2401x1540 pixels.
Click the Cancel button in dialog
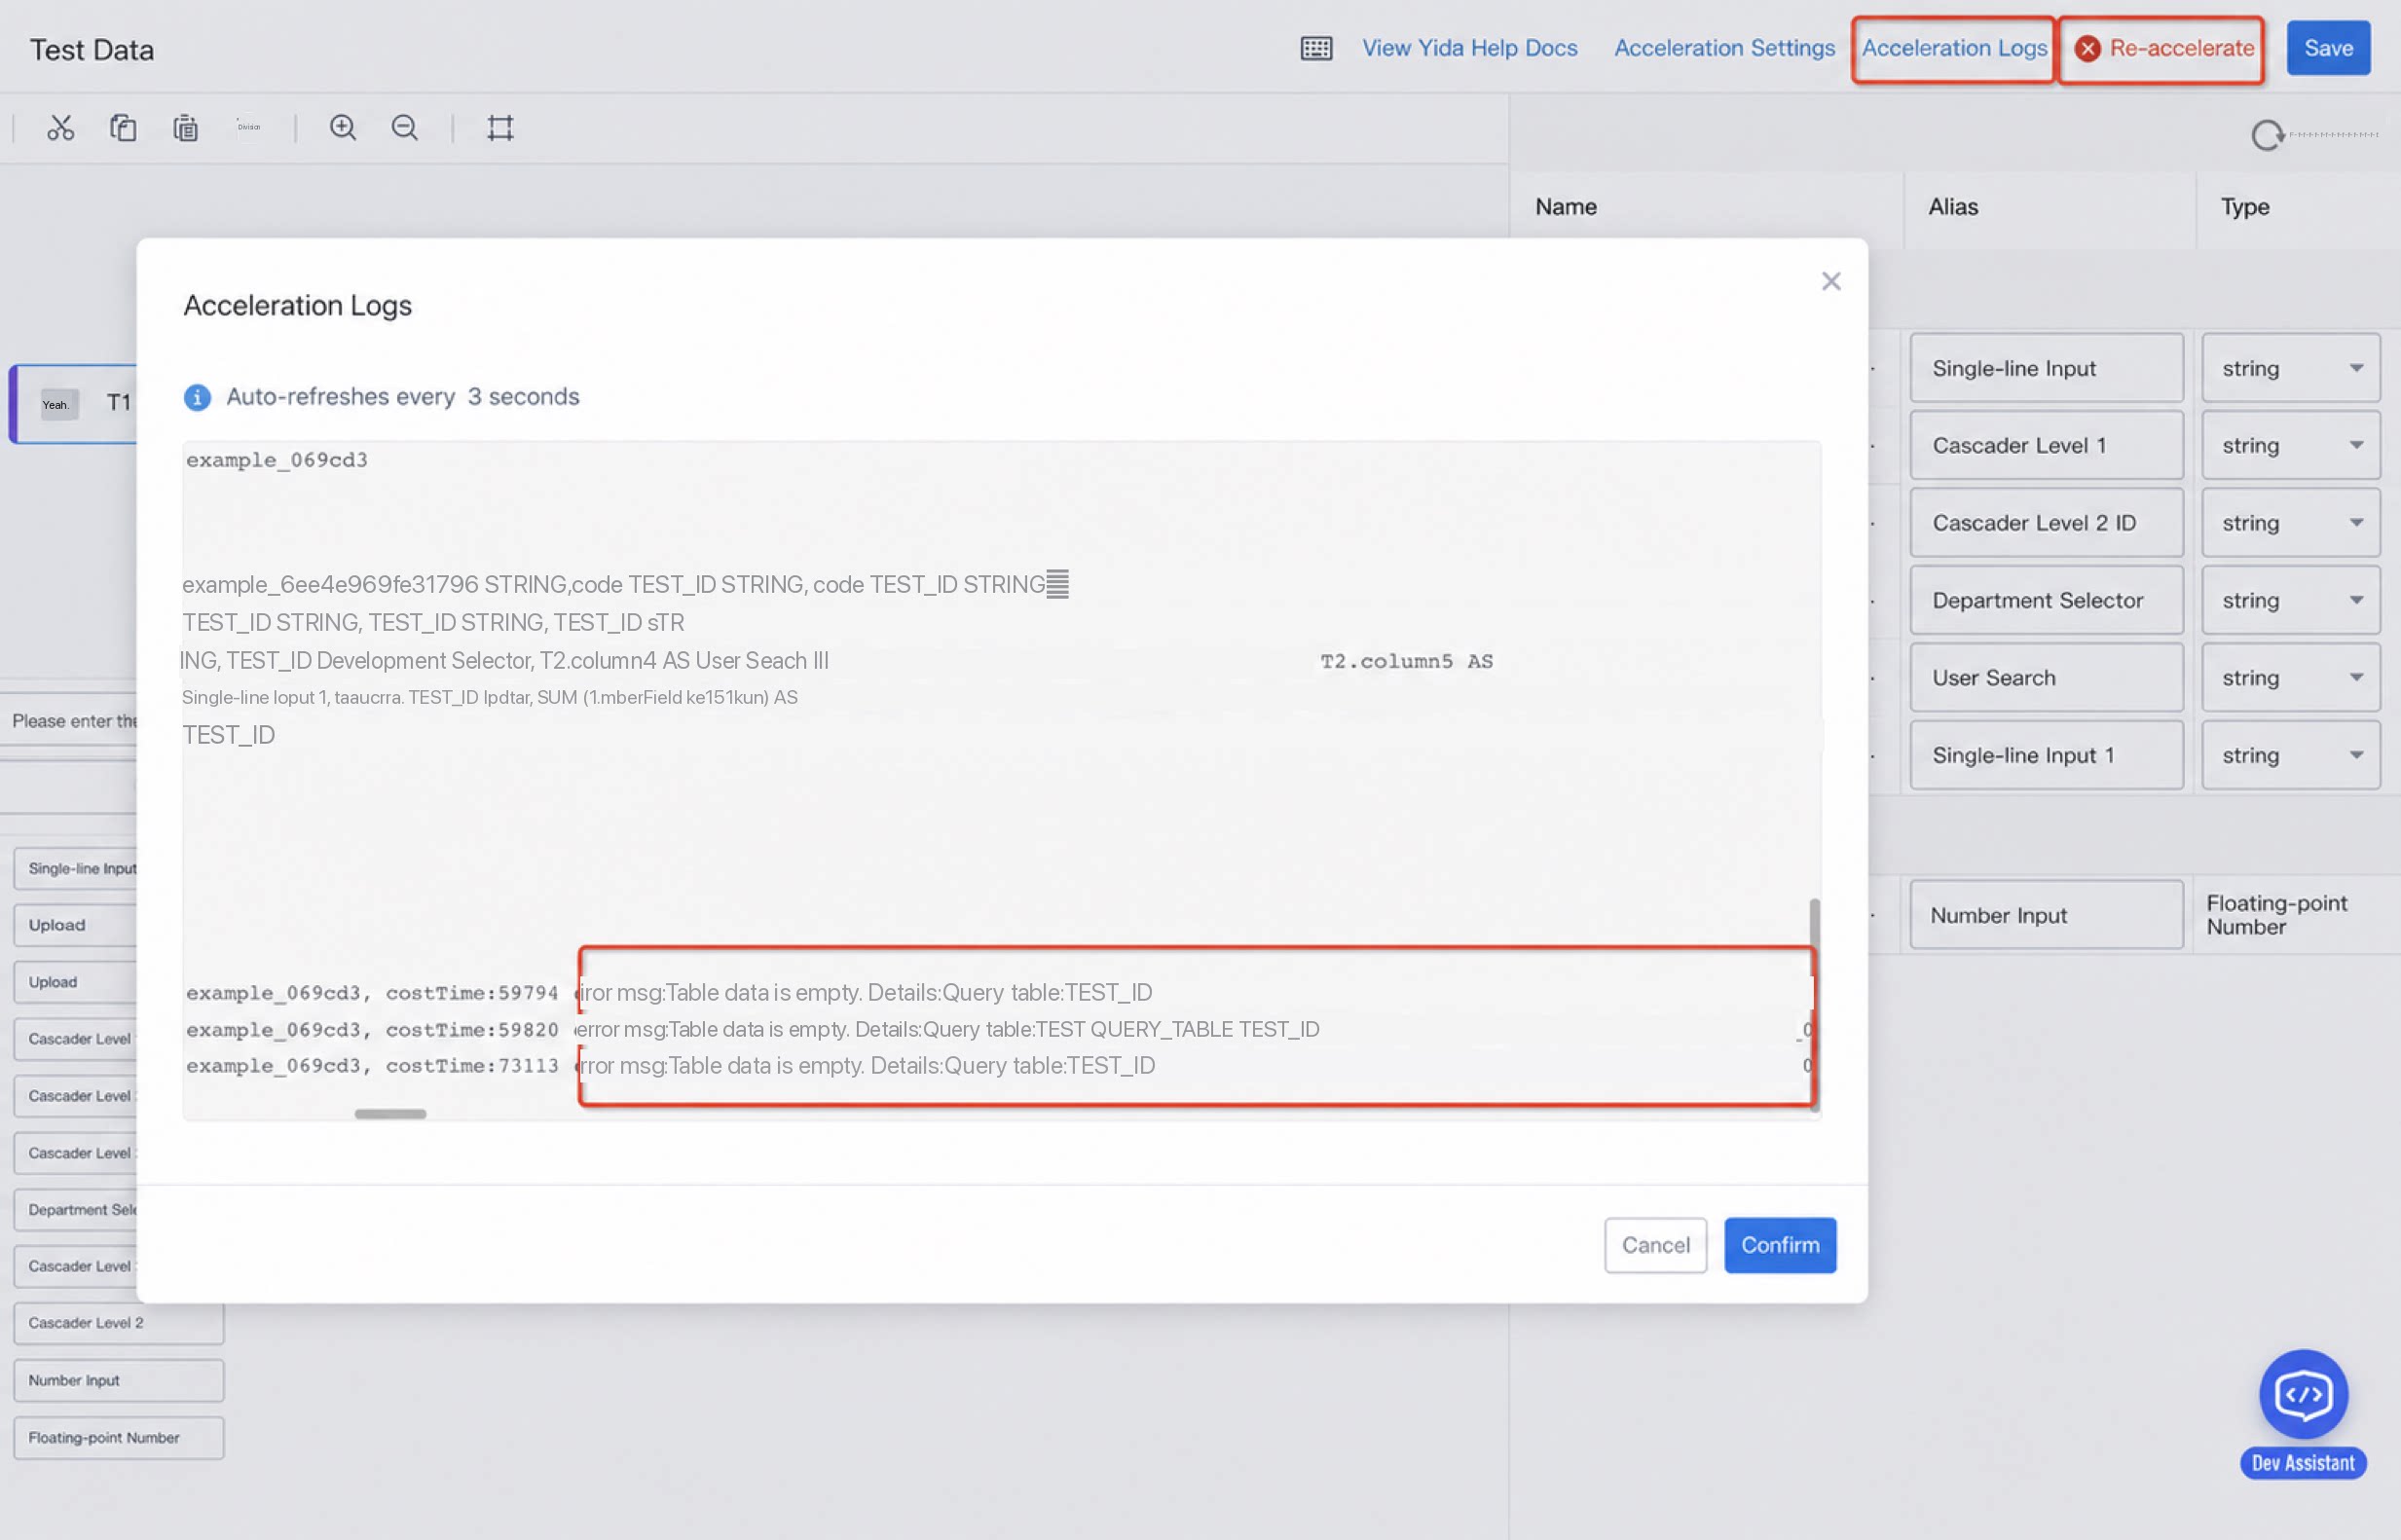pos(1655,1245)
